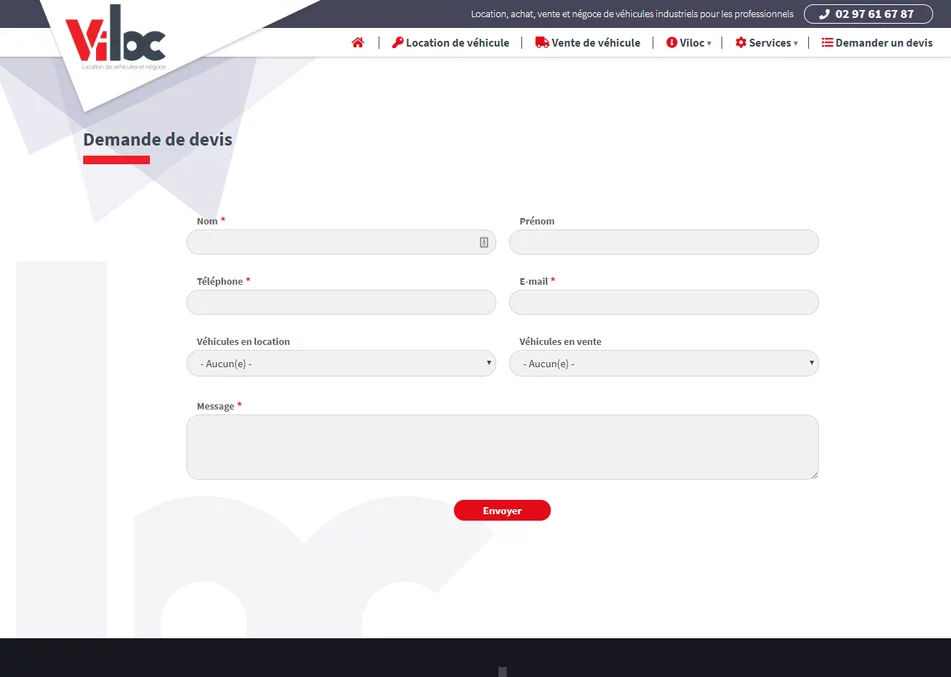The image size is (951, 677).
Task: Click the list icon beside Demander un devis
Action: [x=827, y=43]
